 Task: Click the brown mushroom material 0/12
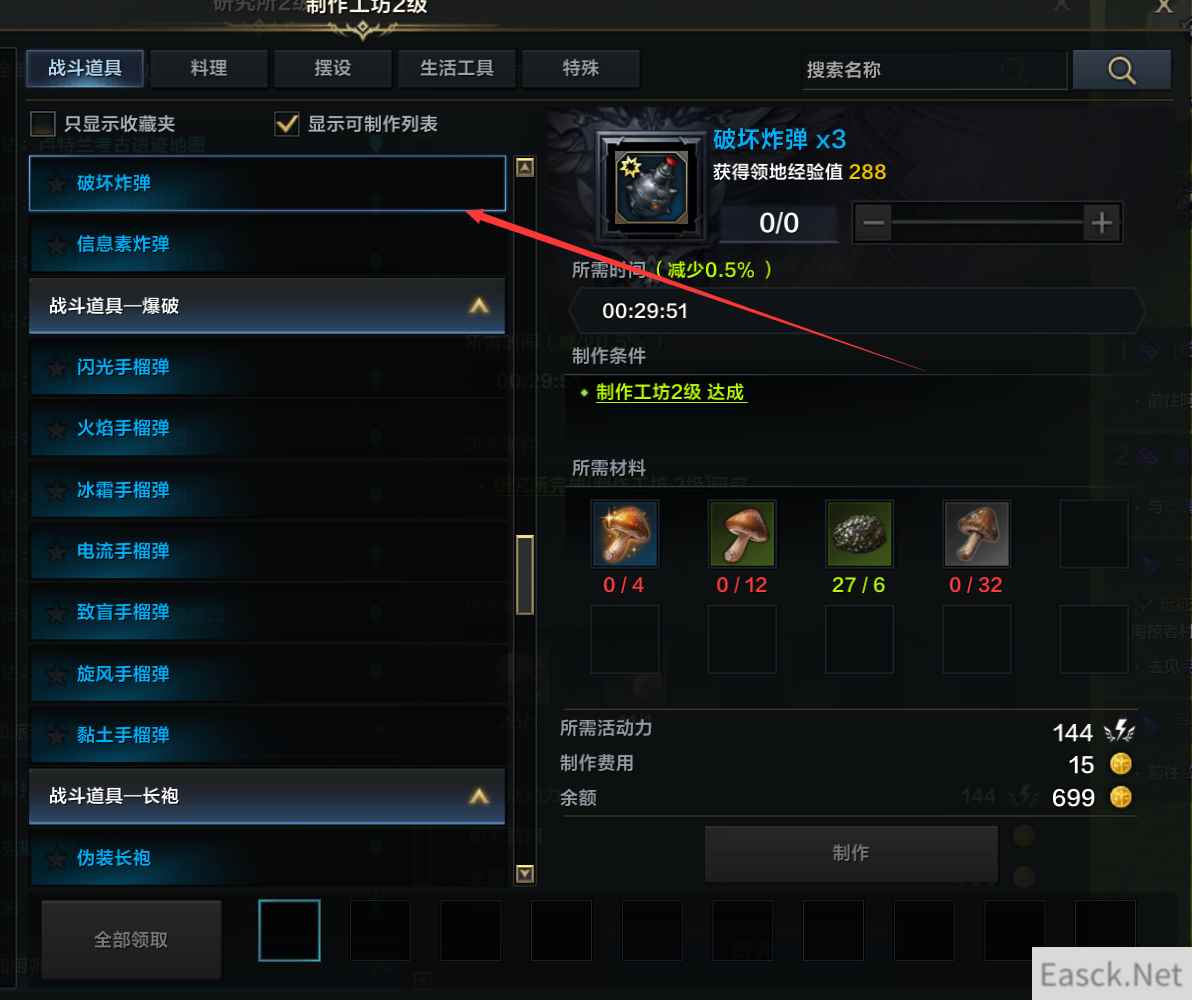[742, 533]
